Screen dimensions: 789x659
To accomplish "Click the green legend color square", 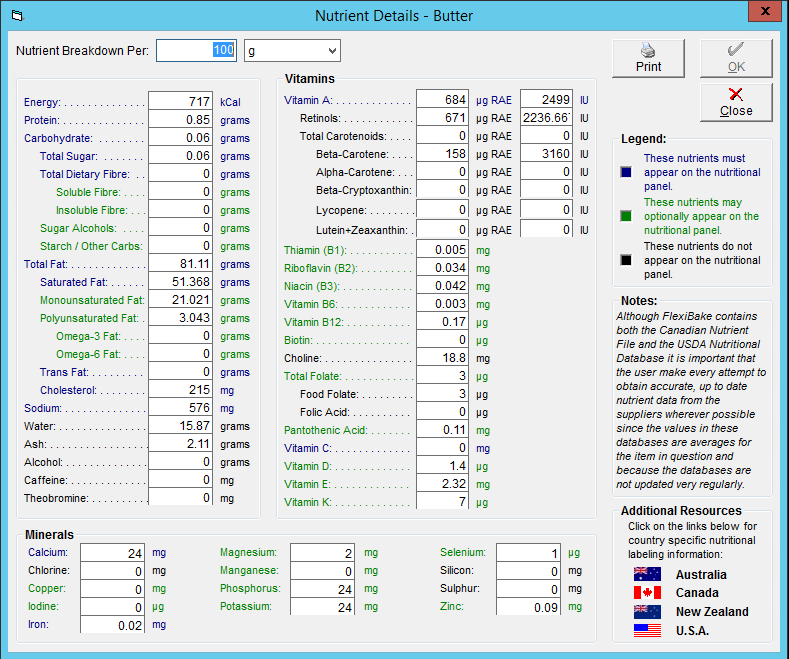I will [626, 216].
